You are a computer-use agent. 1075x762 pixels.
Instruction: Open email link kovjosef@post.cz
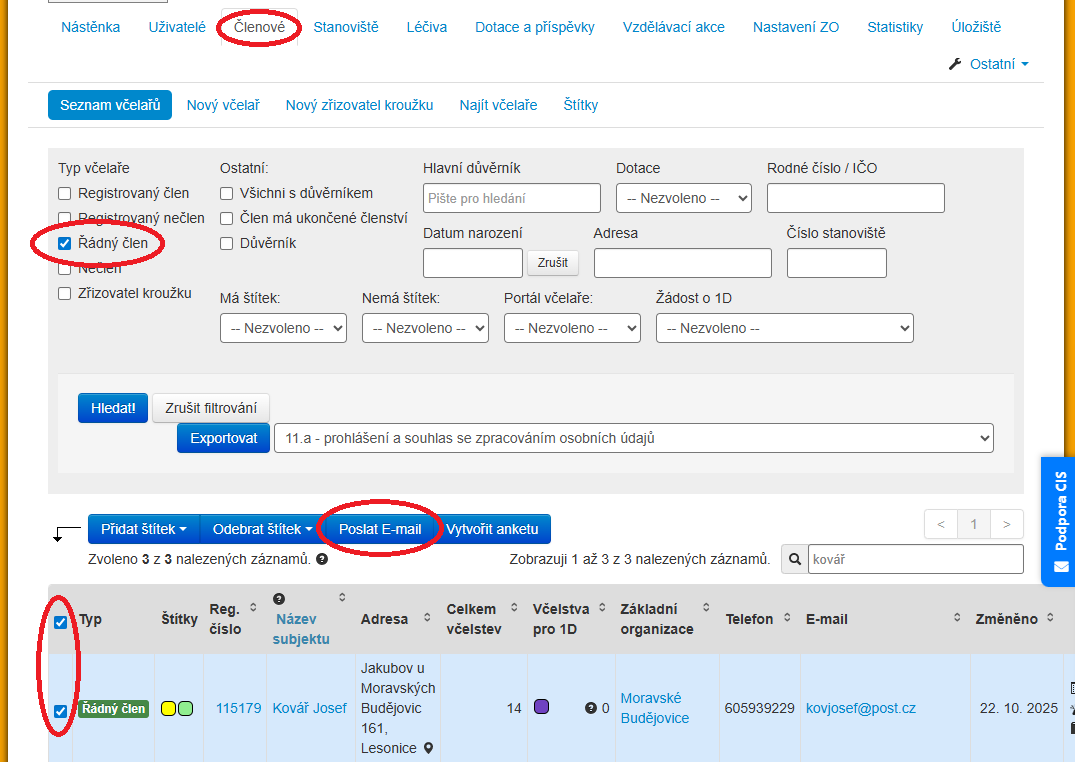point(860,708)
